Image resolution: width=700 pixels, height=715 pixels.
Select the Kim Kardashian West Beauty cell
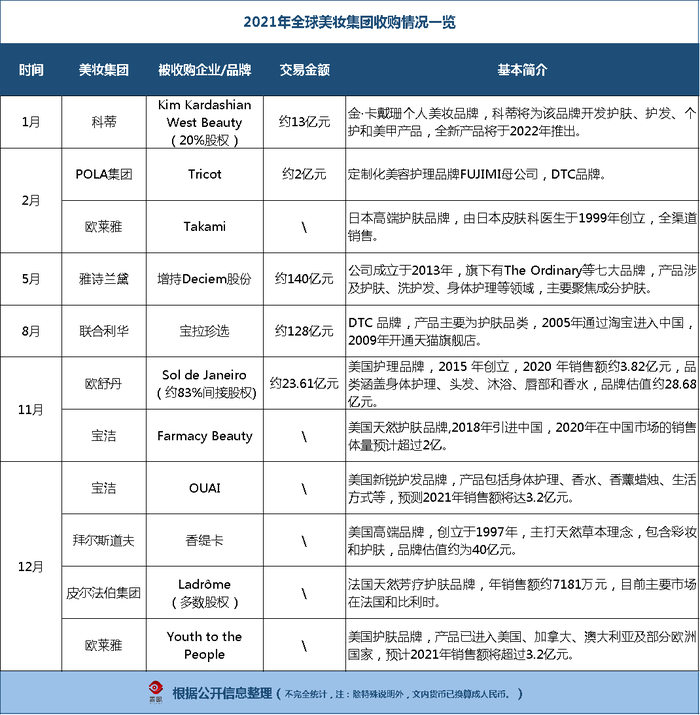tap(204, 122)
